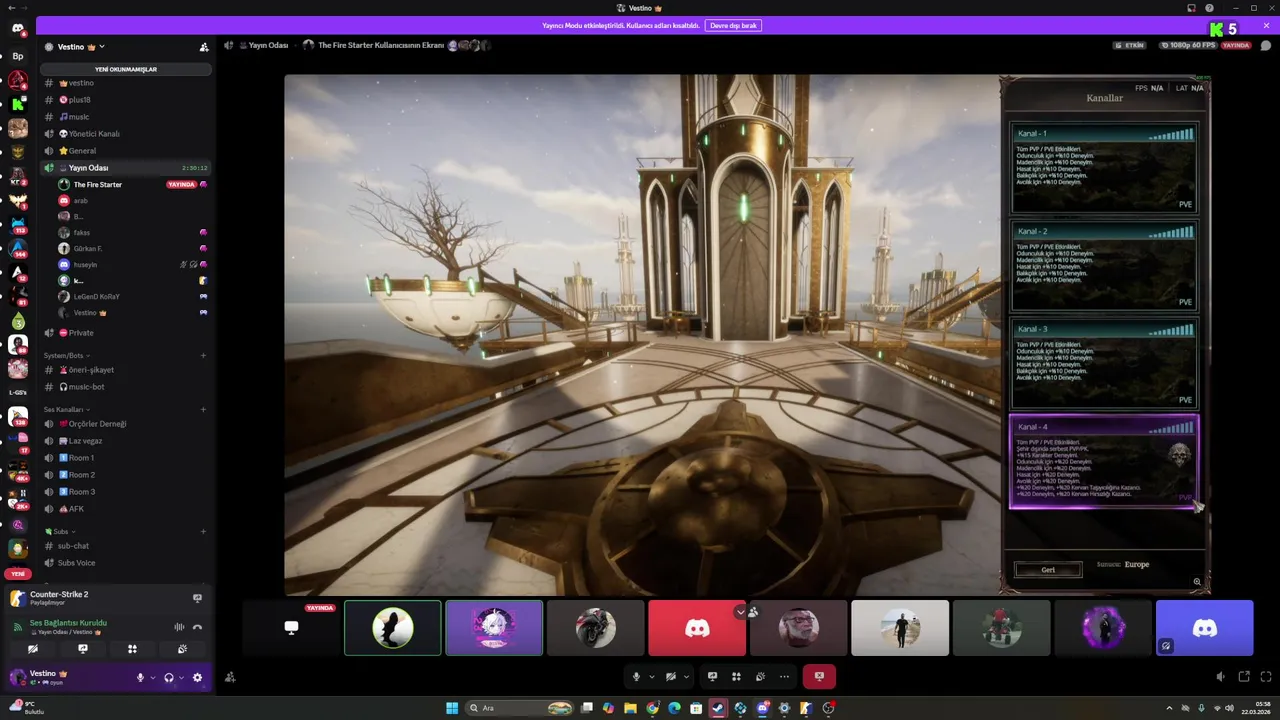The height and width of the screenshot is (720, 1280).
Task: Join AFK voice channel
Action: click(128, 509)
